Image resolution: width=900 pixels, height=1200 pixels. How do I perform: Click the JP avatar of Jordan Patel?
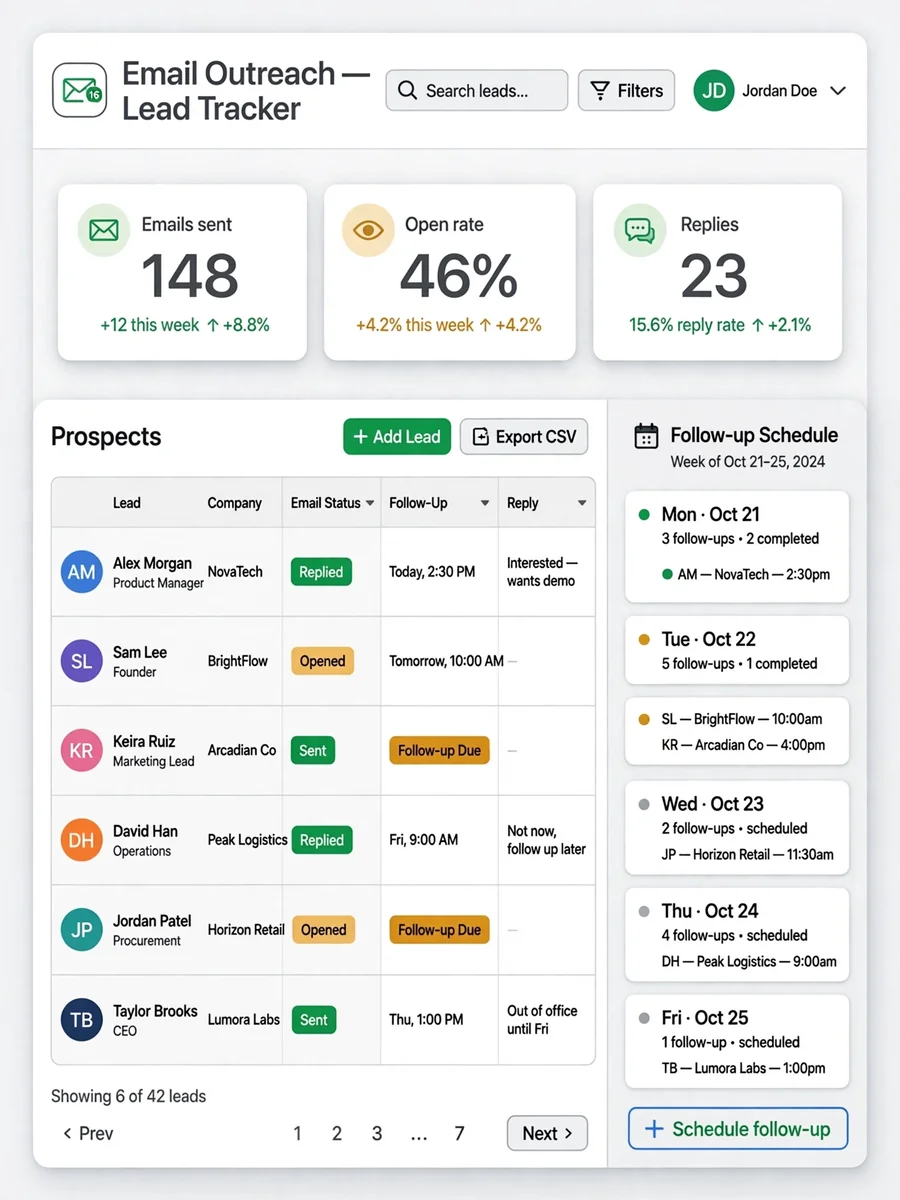click(81, 930)
